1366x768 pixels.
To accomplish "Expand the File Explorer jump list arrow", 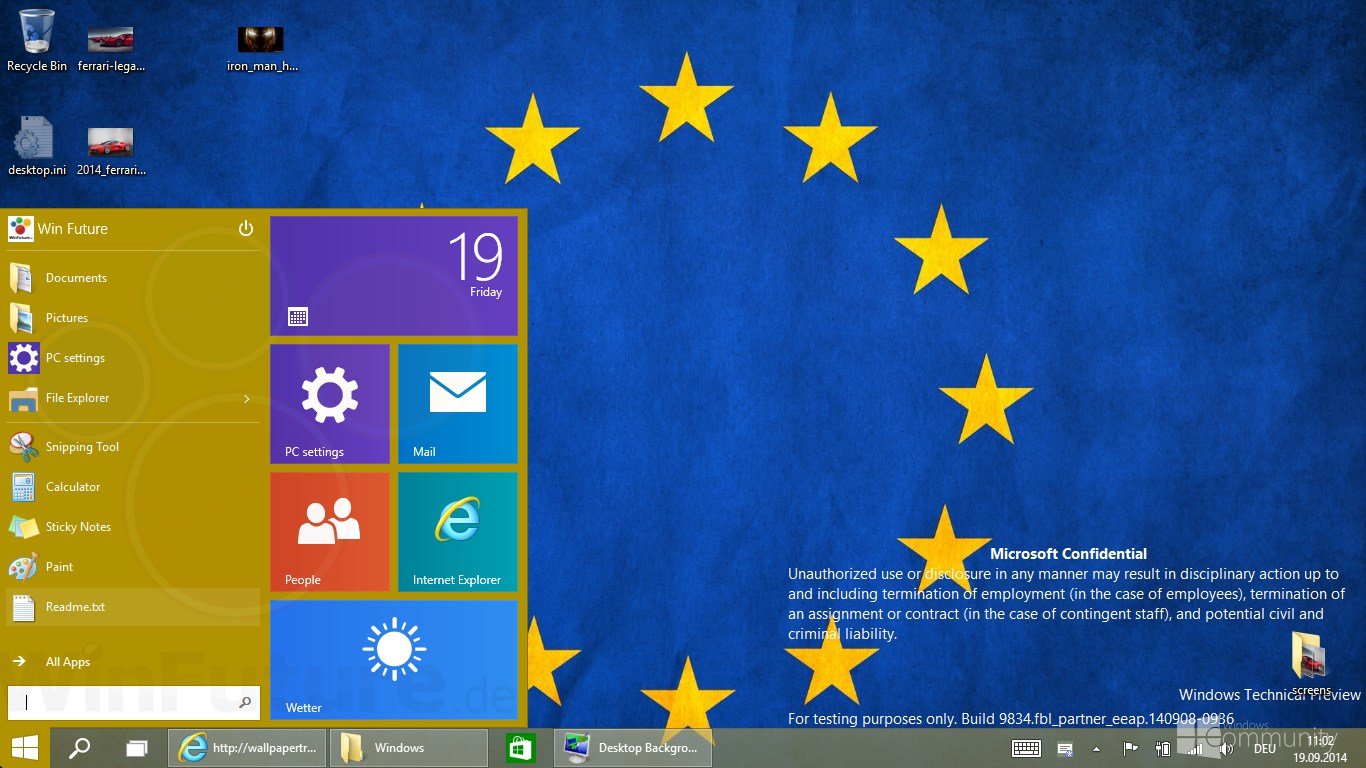I will coord(247,399).
